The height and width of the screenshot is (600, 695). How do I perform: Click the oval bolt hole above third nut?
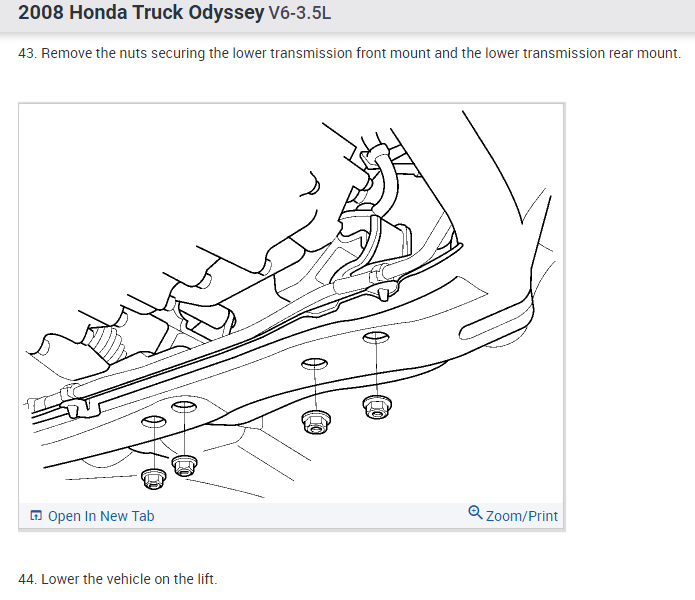pos(314,364)
